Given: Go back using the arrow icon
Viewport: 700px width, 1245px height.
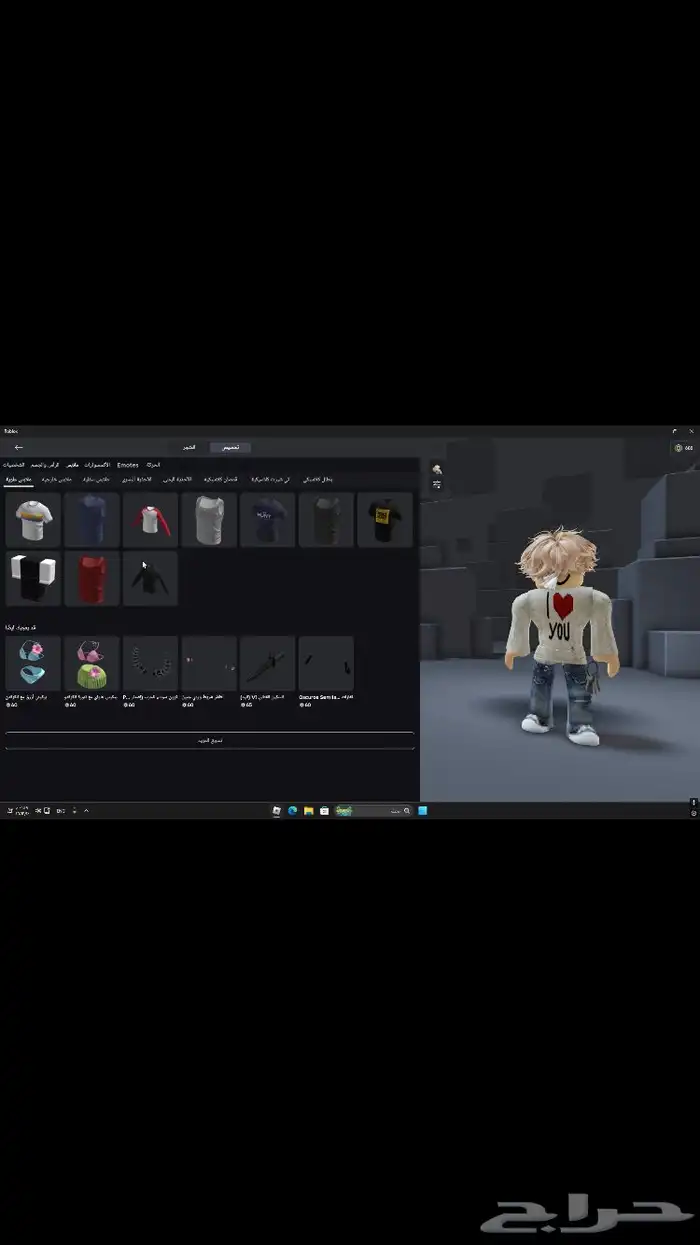Looking at the screenshot, I should pos(18,447).
